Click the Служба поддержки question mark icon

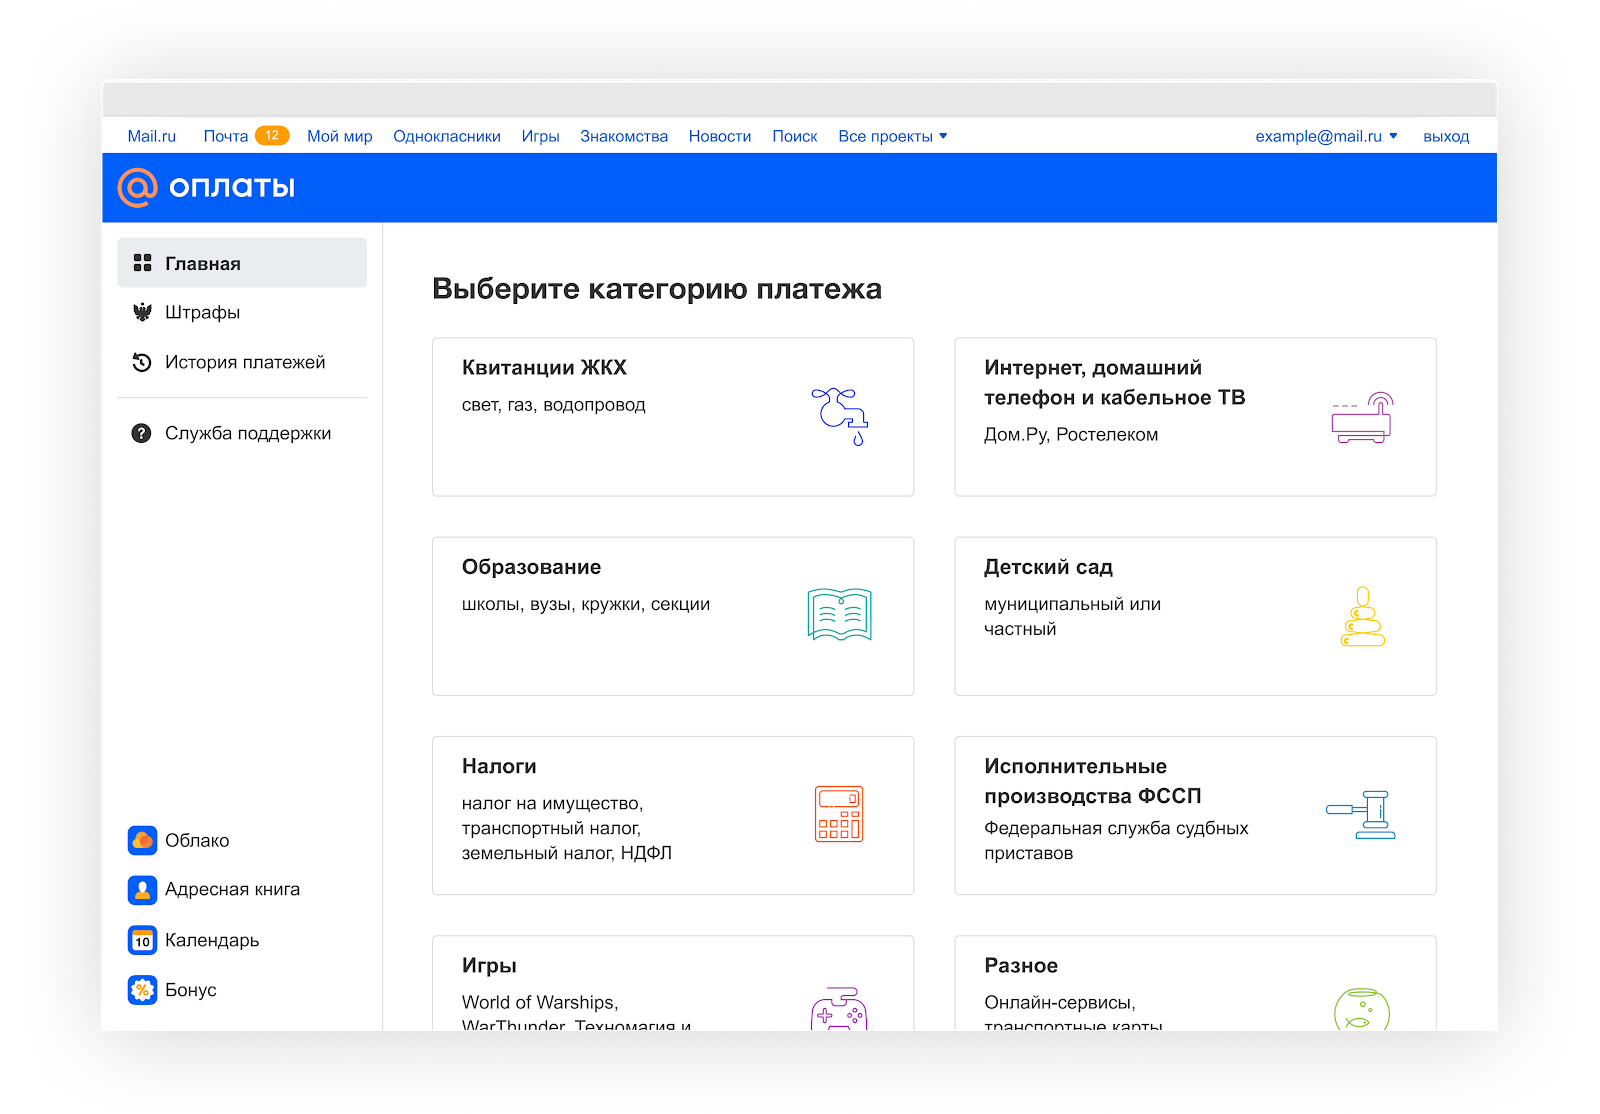[x=143, y=433]
